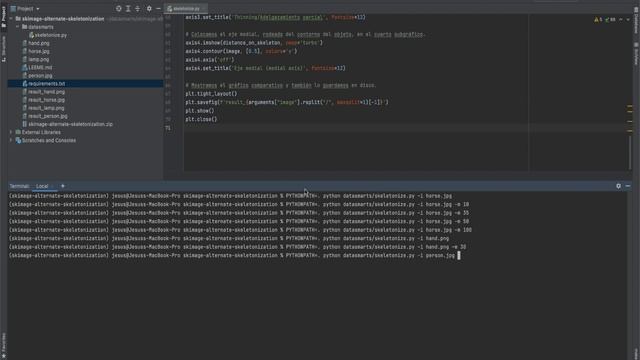Click the axis4.axis('off') code line
This screenshot has width=640, height=360.
point(210,60)
